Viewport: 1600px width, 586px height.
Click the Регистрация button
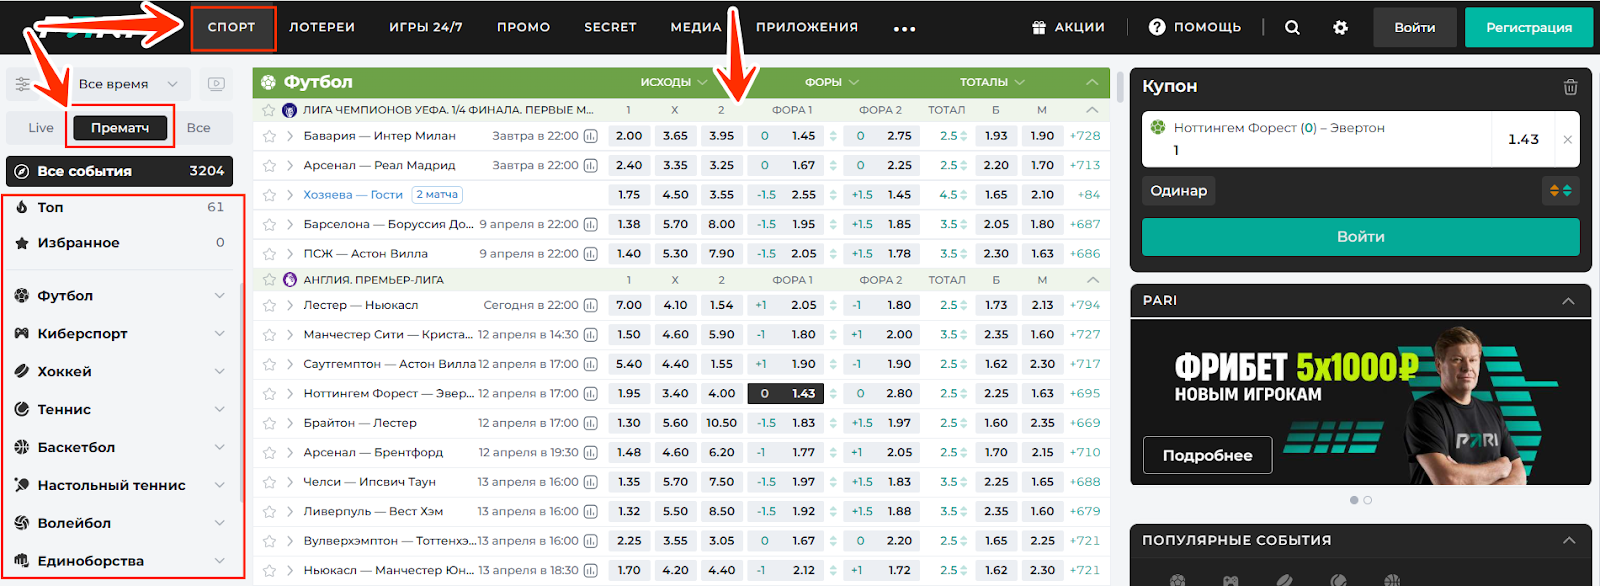tap(1528, 28)
